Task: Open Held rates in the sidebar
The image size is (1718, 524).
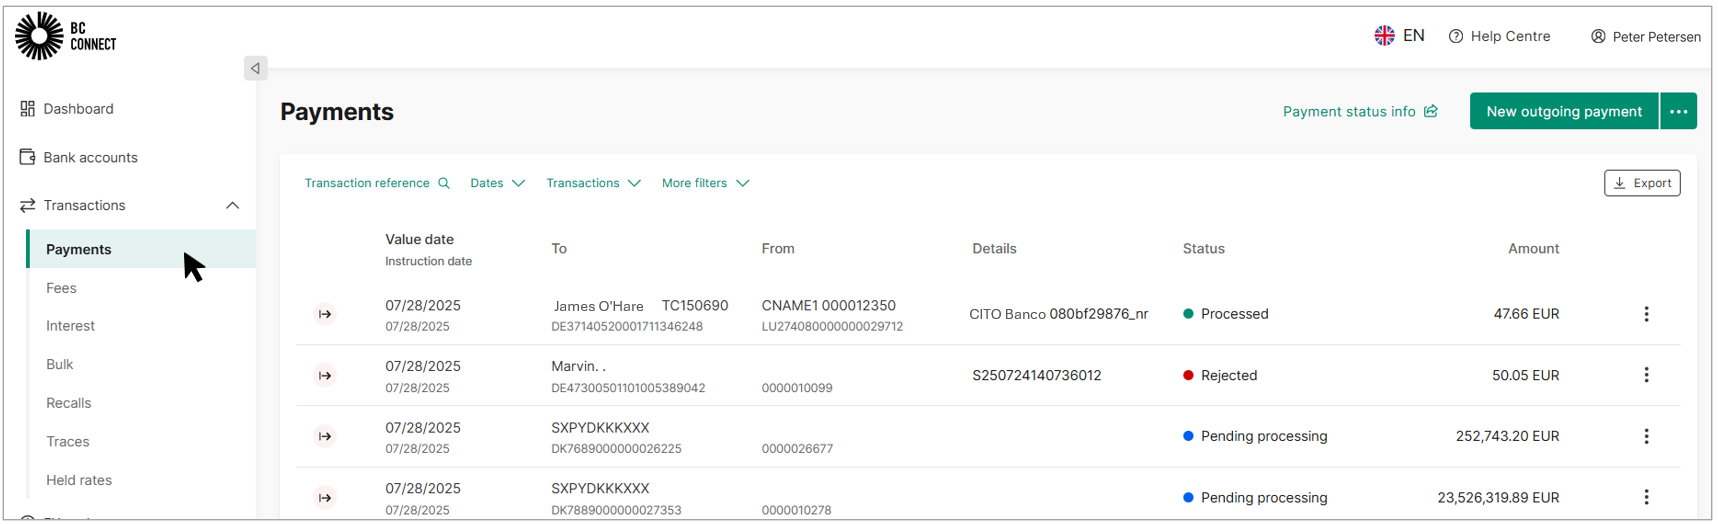Action: [x=79, y=480]
